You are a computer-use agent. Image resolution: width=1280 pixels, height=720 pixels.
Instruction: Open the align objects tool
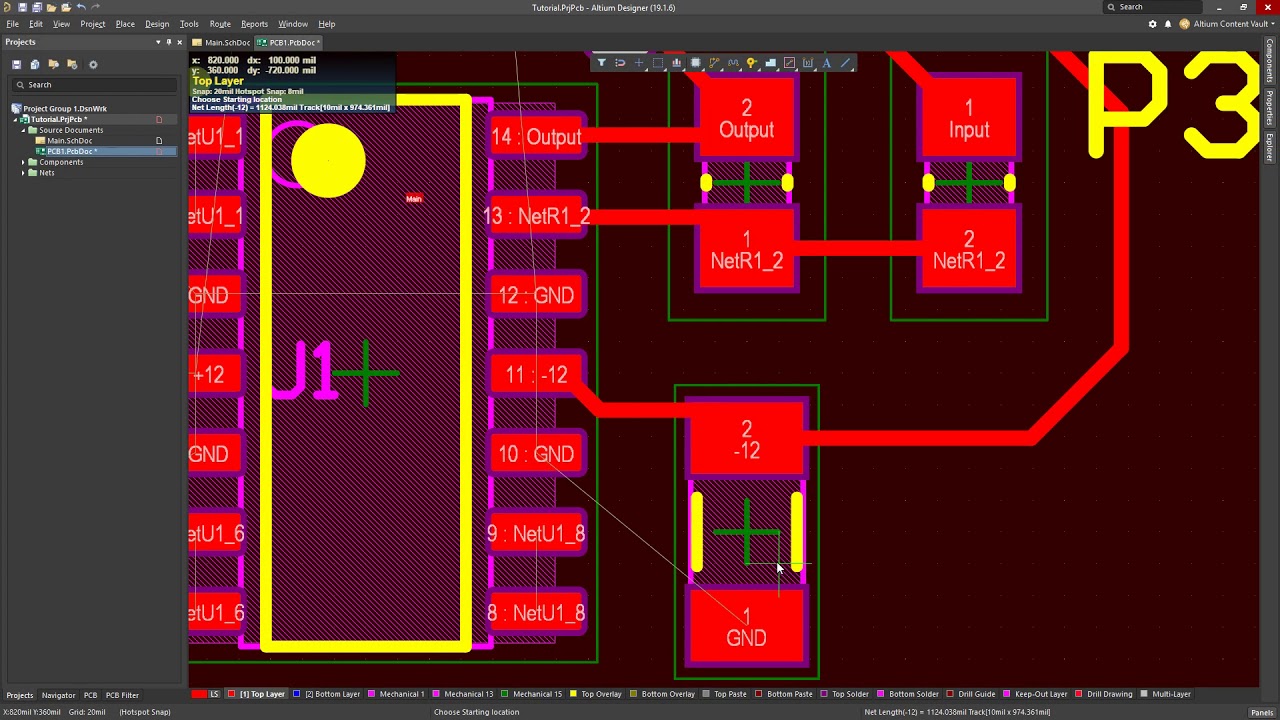tap(677, 63)
